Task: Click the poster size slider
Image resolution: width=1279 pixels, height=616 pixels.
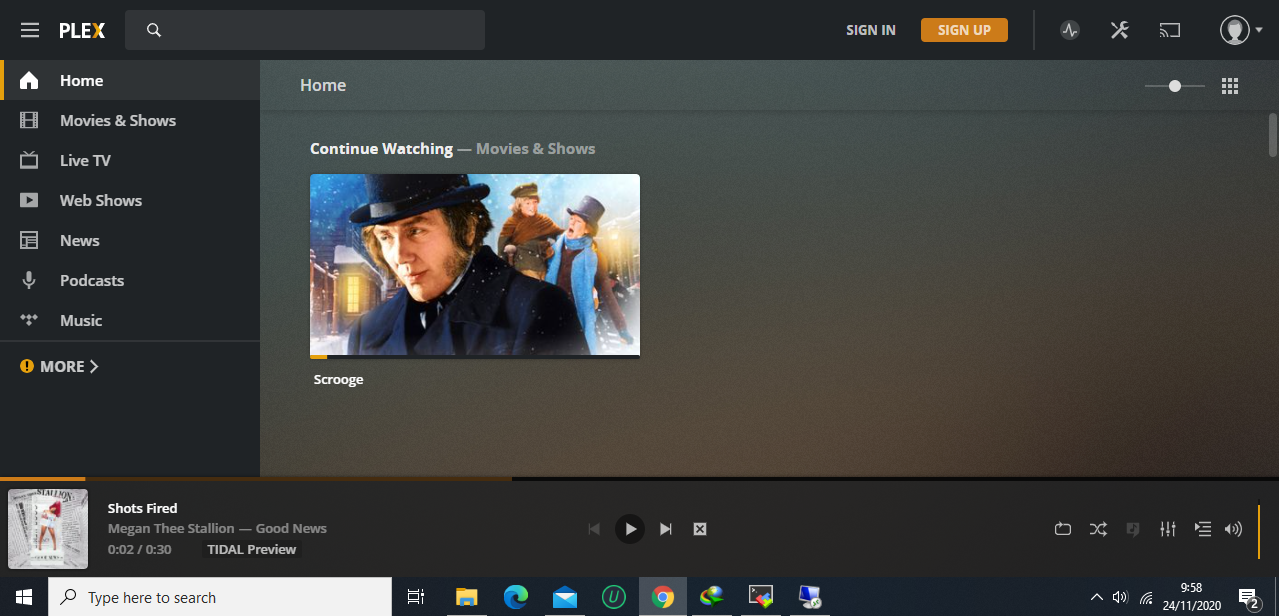Action: (1175, 86)
